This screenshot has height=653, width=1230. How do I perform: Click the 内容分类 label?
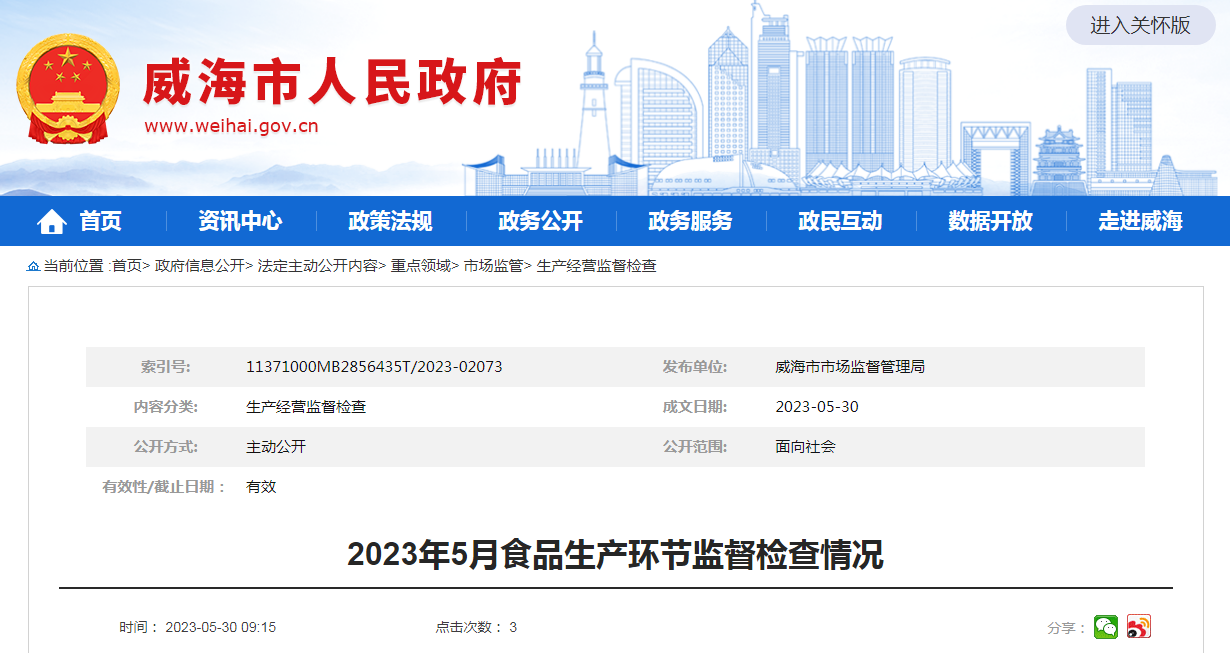click(165, 407)
